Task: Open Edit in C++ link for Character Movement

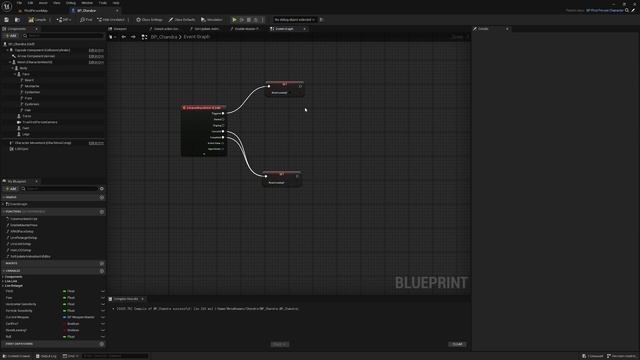Action: coord(96,143)
